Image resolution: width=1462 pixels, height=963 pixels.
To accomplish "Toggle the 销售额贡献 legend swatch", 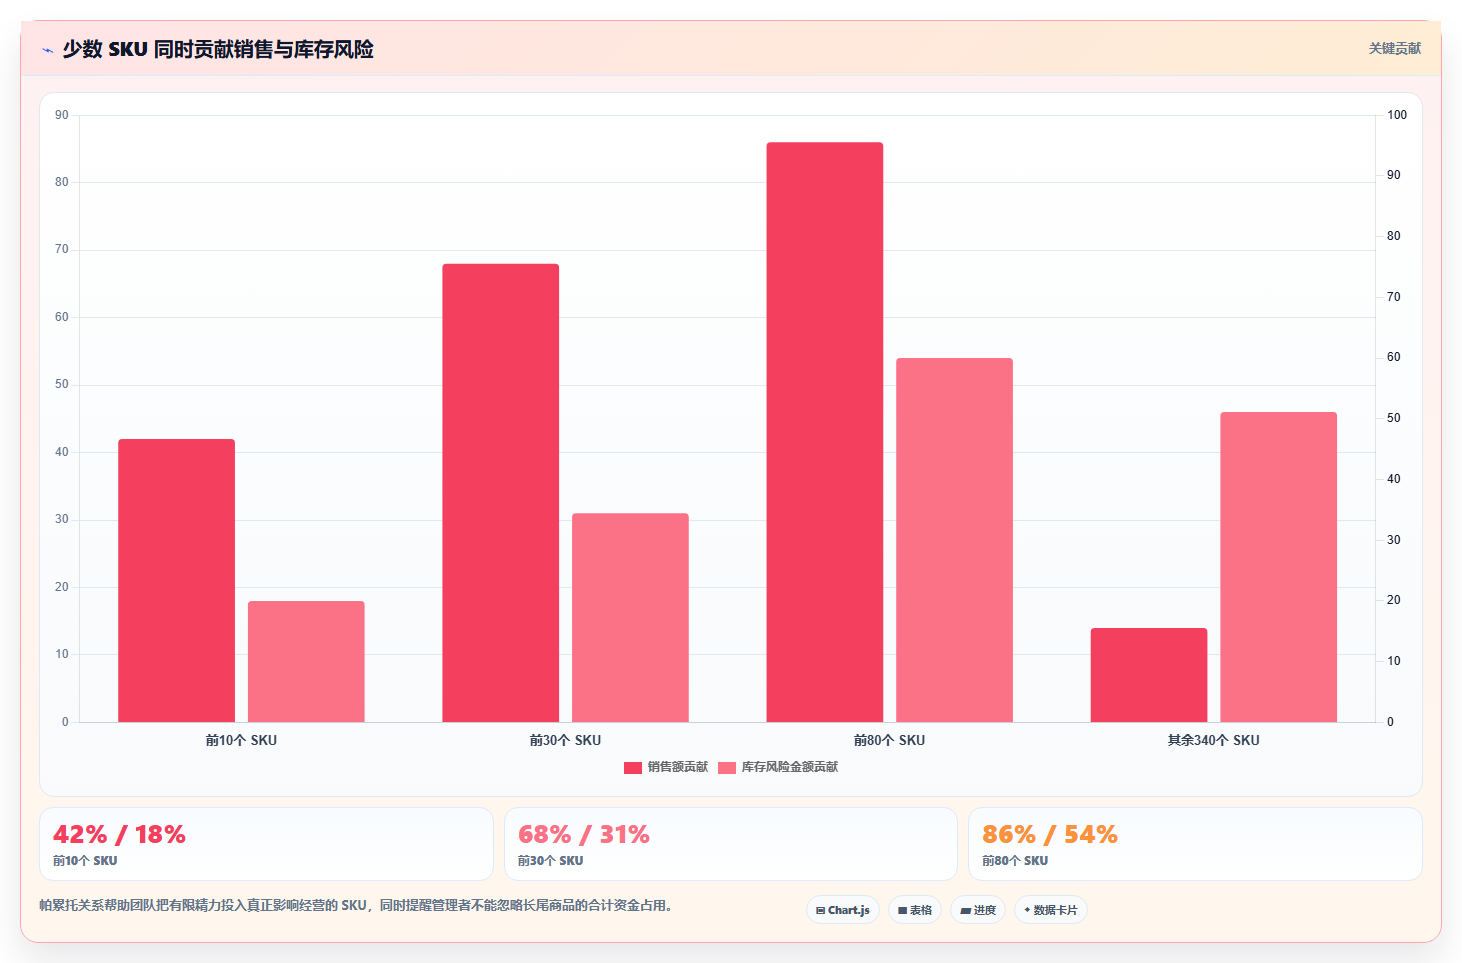I will point(633,768).
